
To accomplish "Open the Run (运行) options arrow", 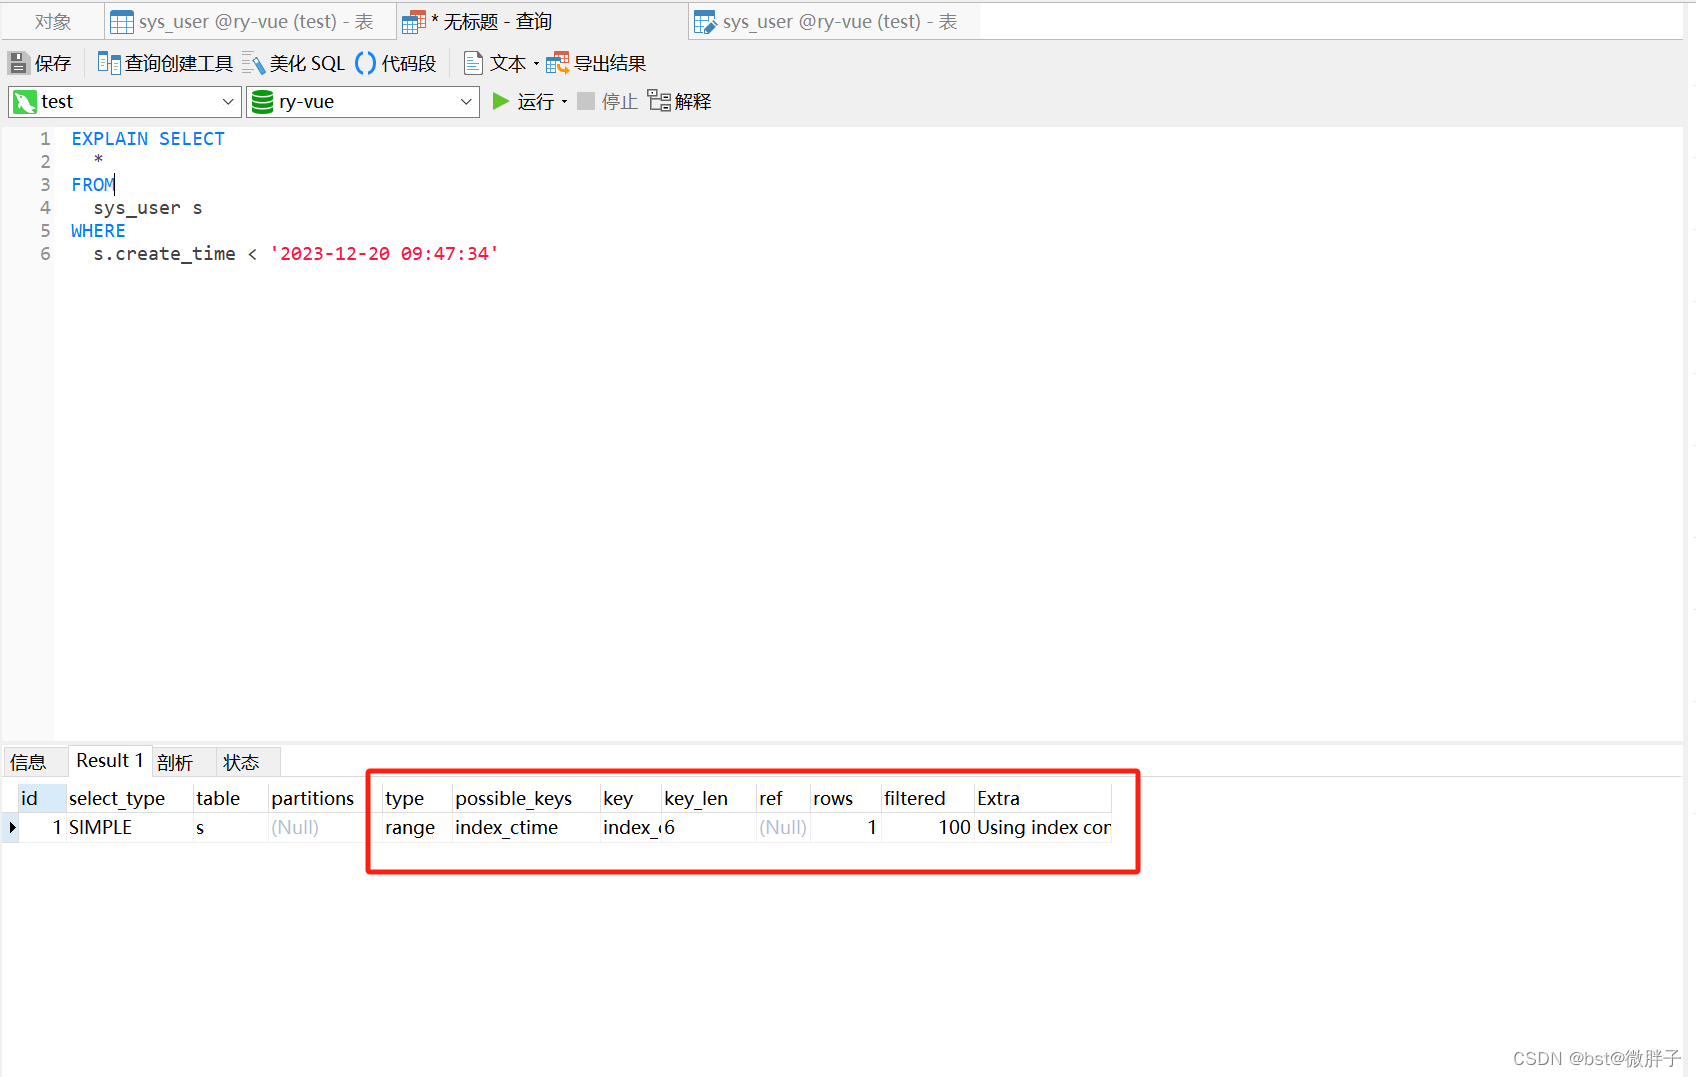I will pyautogui.click(x=565, y=102).
